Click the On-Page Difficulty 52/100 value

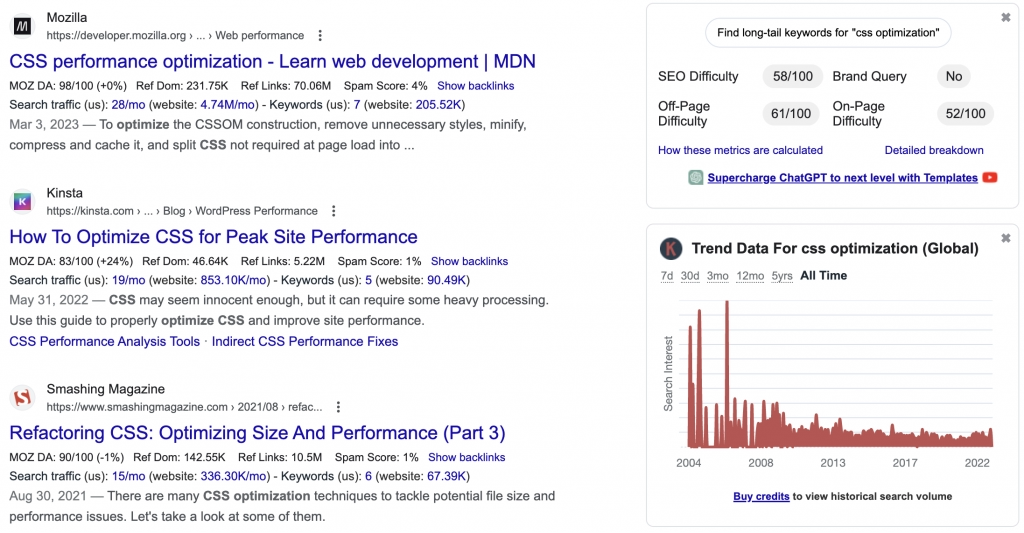(965, 114)
